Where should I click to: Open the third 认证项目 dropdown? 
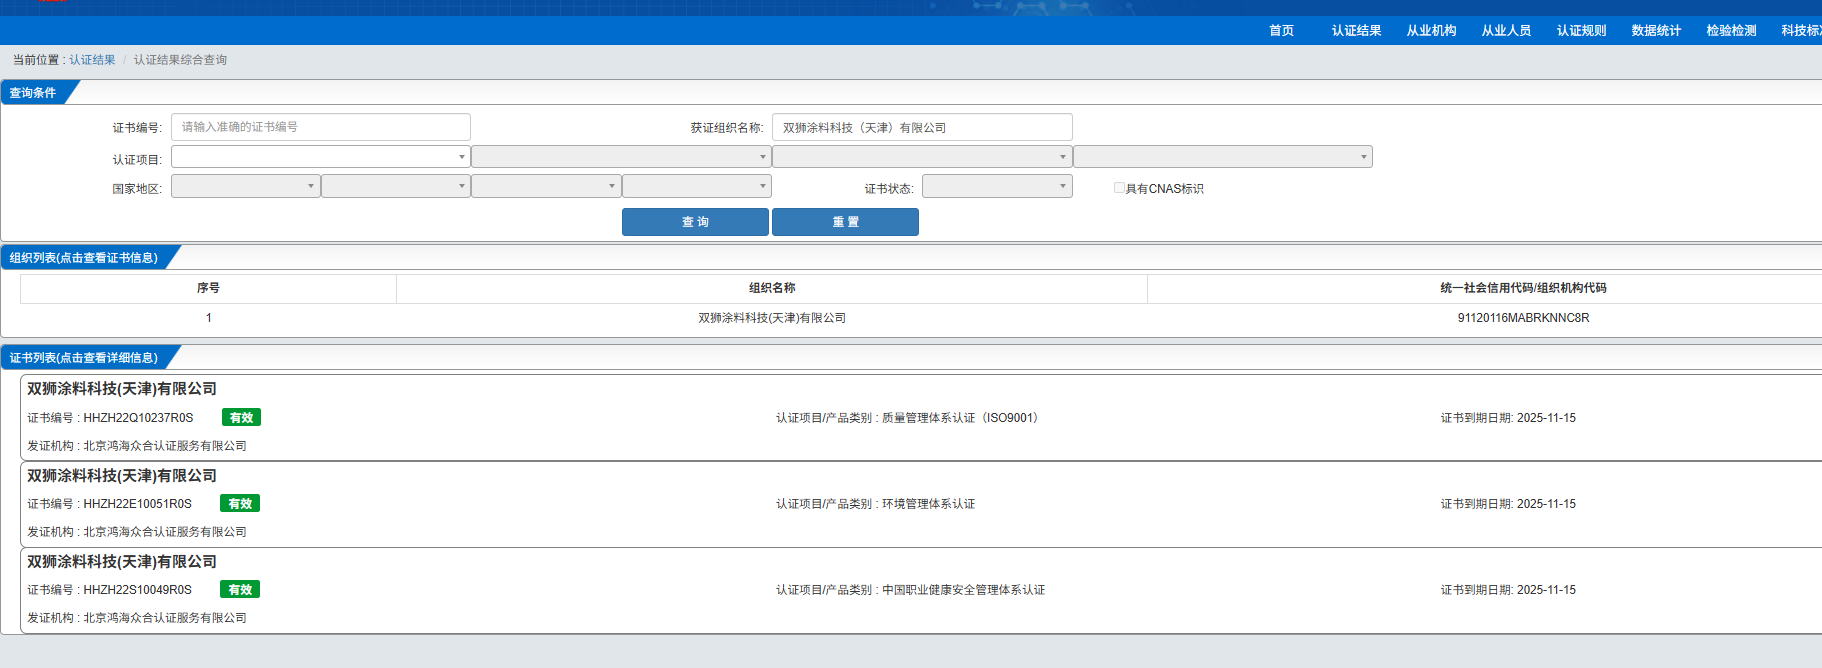(x=922, y=157)
